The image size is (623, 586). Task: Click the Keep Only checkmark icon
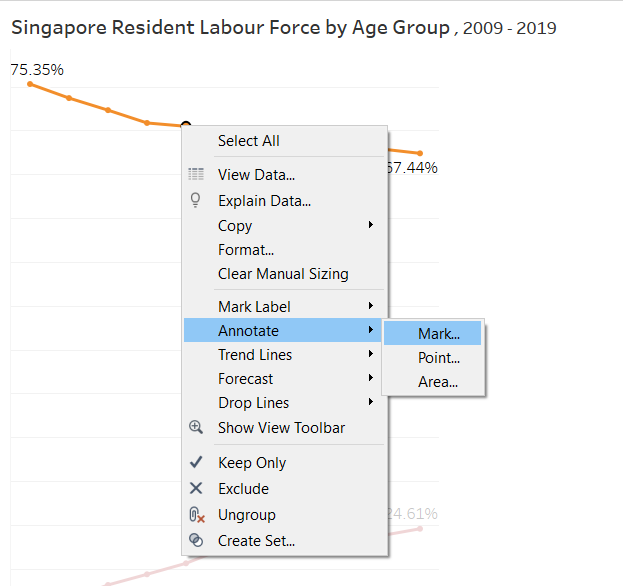(x=196, y=463)
